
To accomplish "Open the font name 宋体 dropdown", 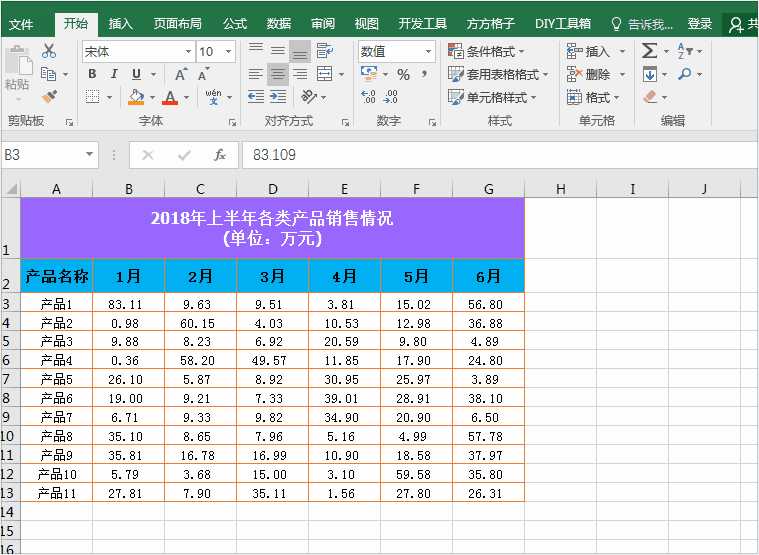I will (x=188, y=51).
